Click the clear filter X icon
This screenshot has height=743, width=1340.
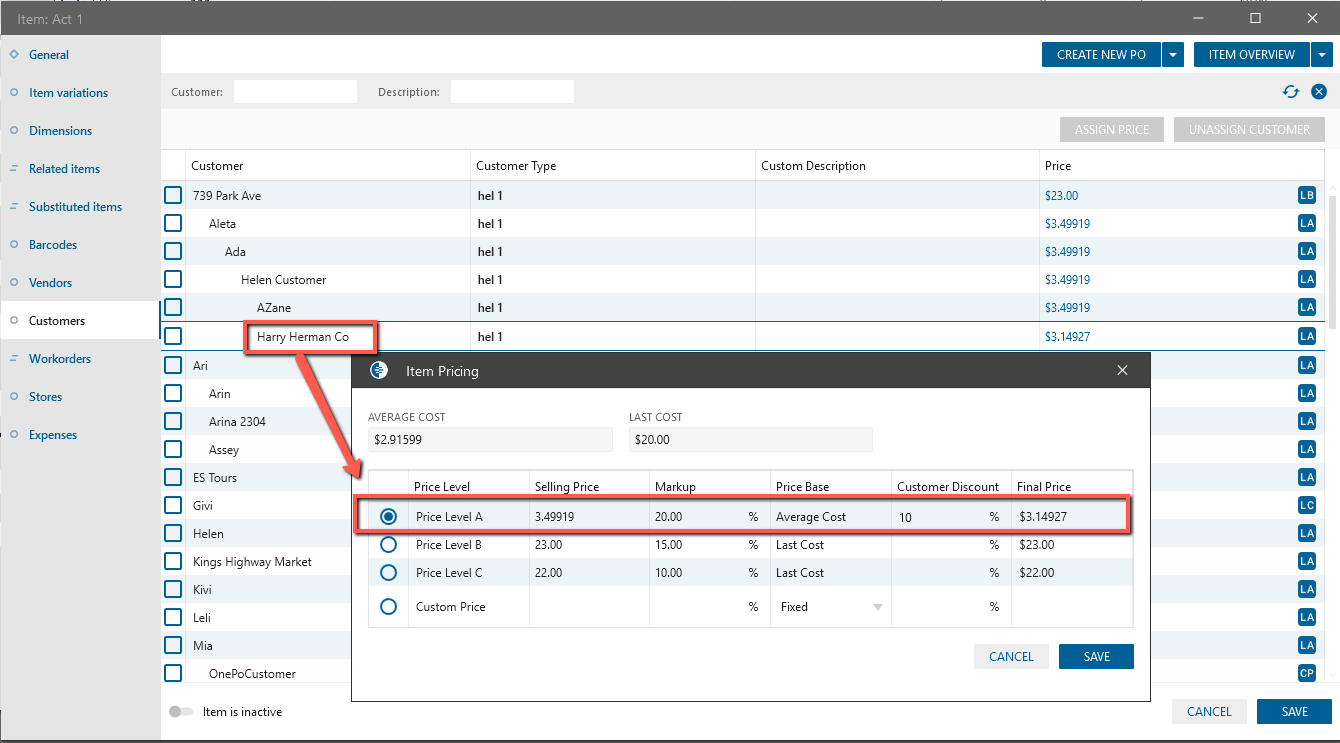1319,92
